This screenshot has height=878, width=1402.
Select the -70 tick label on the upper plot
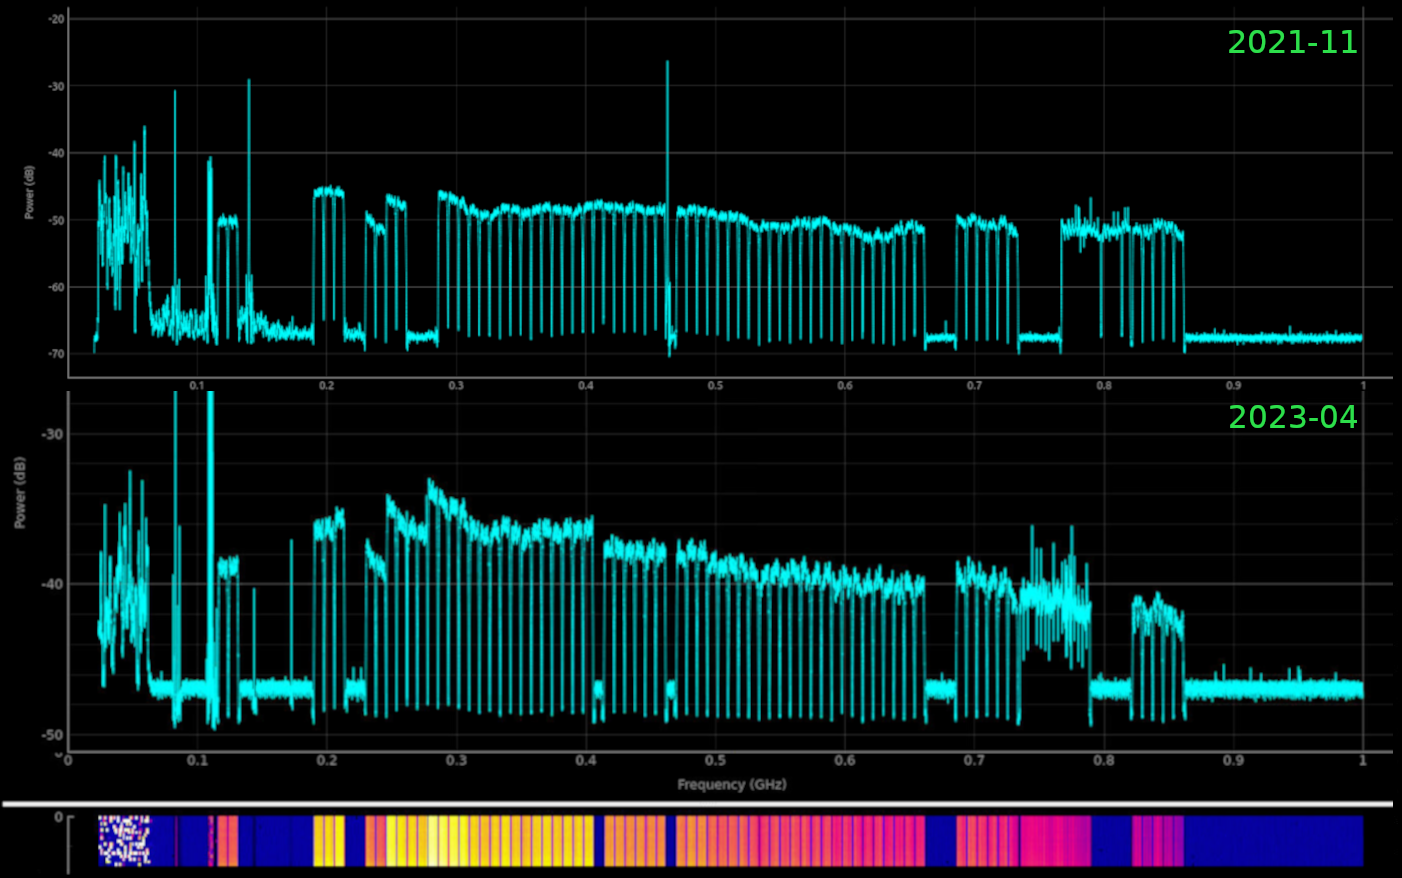click(x=56, y=354)
